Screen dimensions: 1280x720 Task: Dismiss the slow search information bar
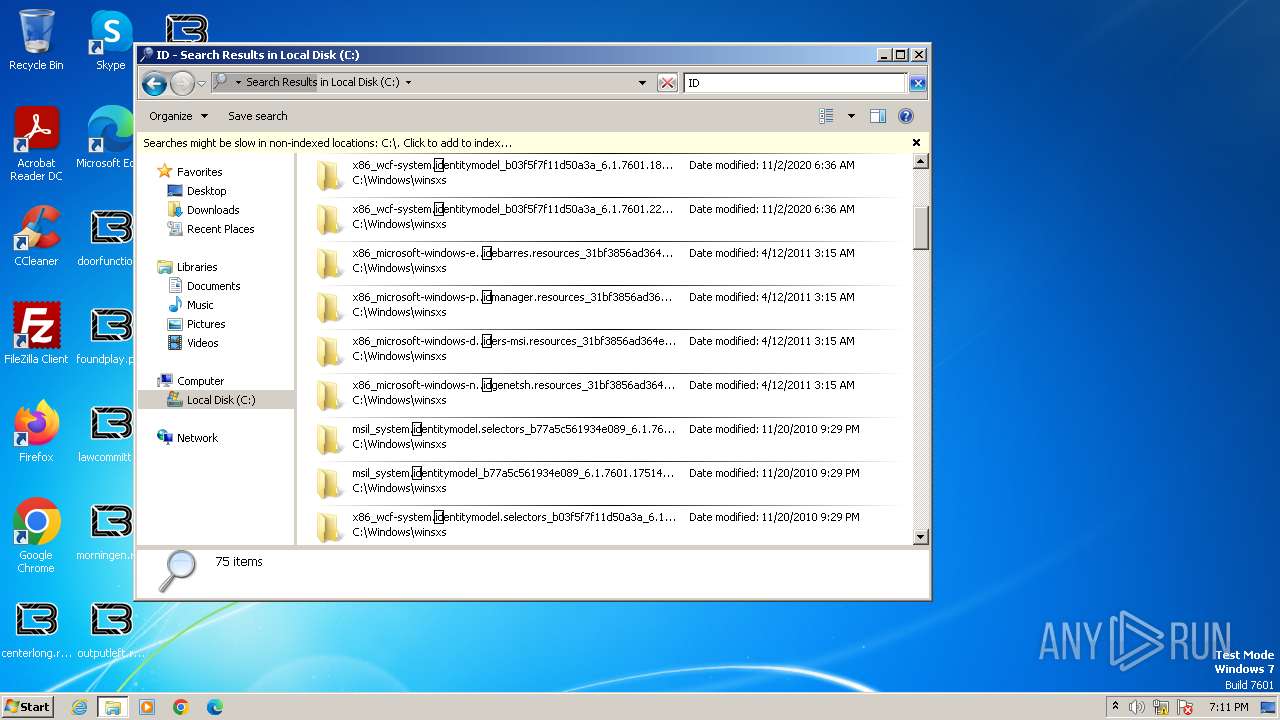(x=916, y=143)
